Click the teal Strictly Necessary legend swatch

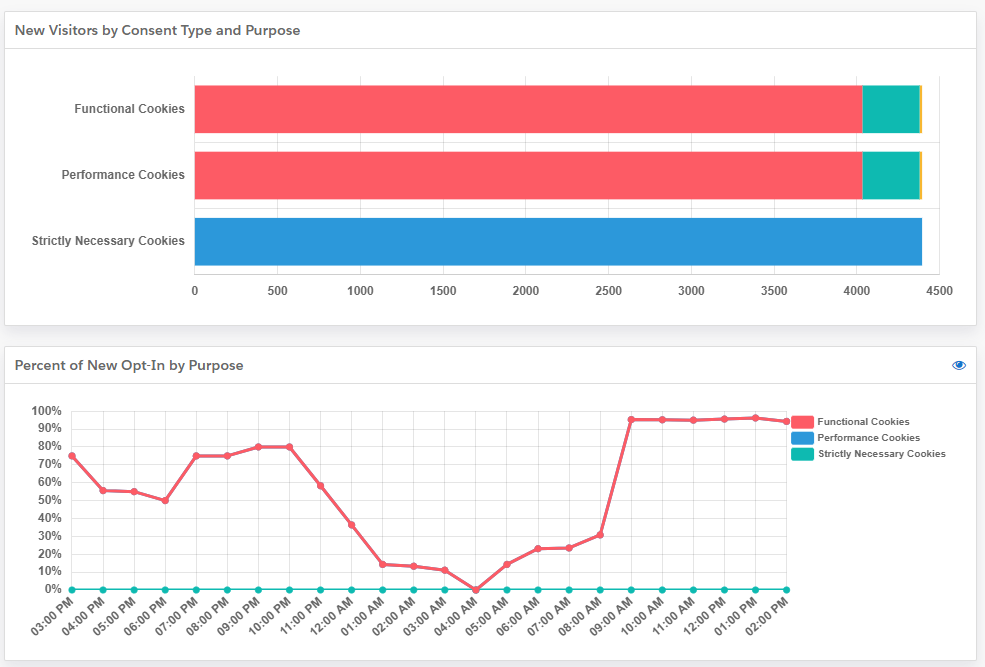tap(802, 454)
